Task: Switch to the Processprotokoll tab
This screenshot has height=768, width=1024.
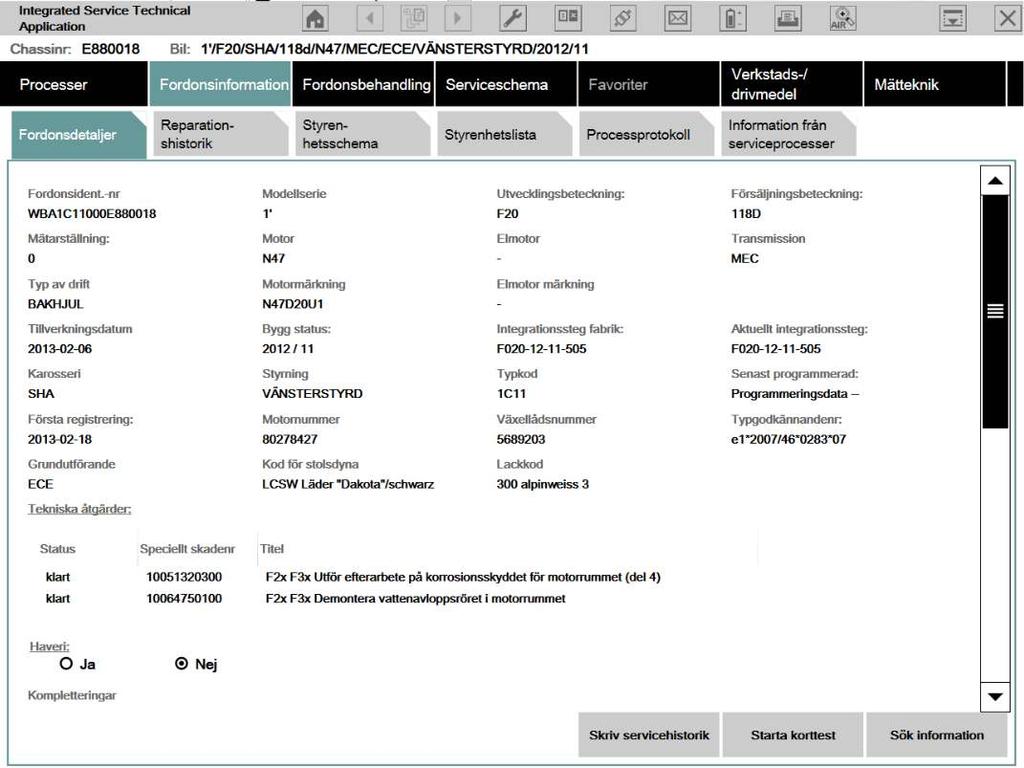Action: [x=647, y=135]
